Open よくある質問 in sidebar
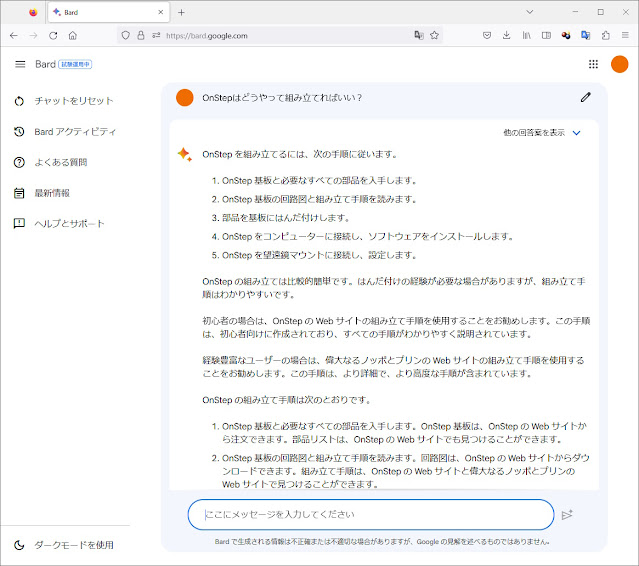 pyautogui.click(x=51, y=162)
